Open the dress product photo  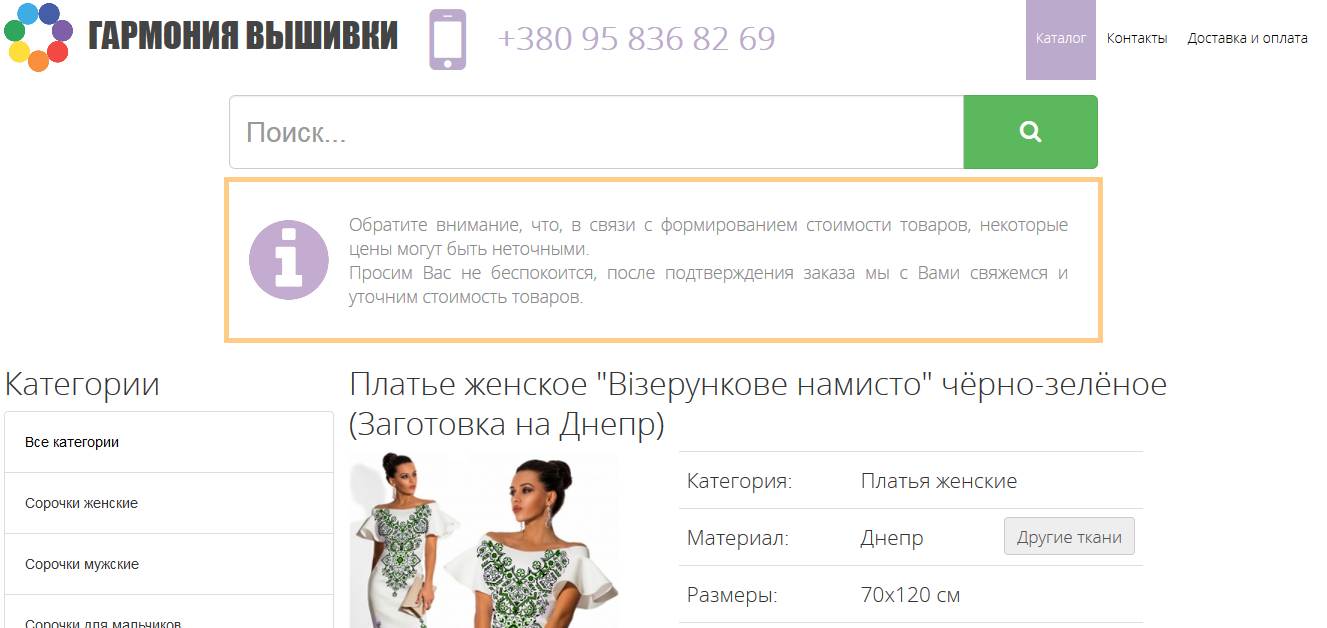[x=484, y=540]
